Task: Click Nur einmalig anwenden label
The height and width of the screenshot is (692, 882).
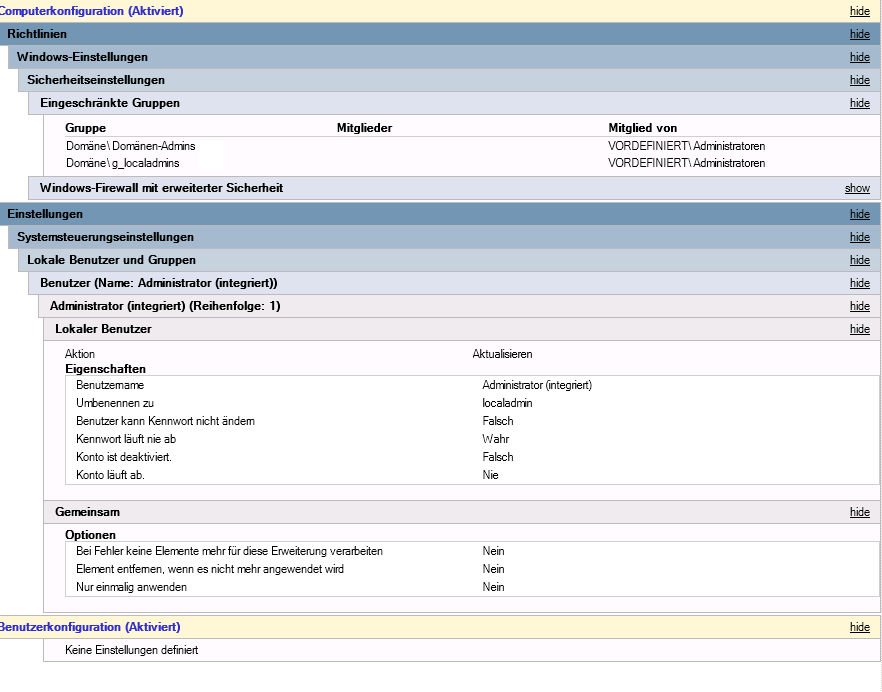Action: pos(131,587)
